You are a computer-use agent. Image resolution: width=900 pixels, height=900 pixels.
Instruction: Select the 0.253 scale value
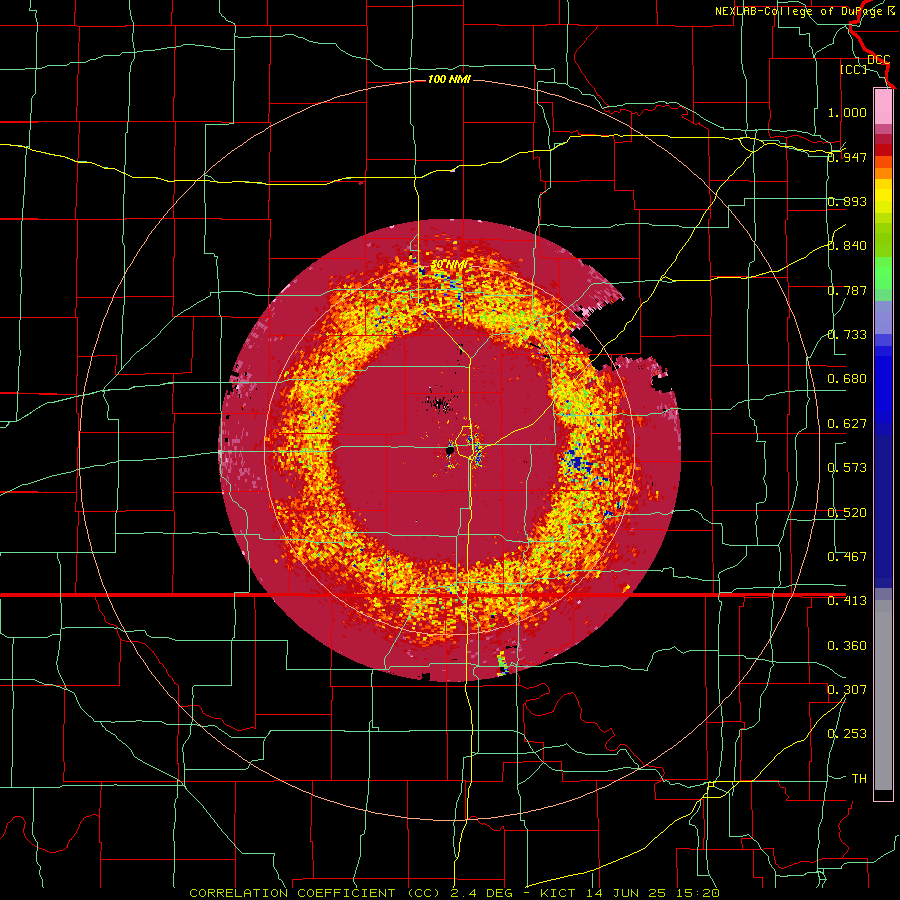coord(847,734)
